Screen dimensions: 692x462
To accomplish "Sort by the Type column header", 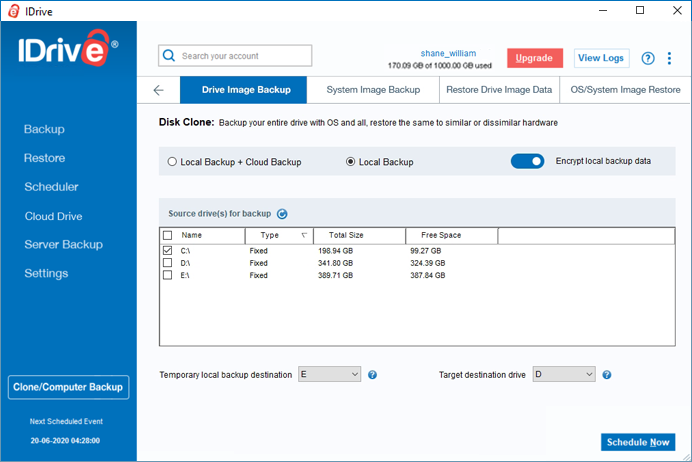I will [x=279, y=235].
